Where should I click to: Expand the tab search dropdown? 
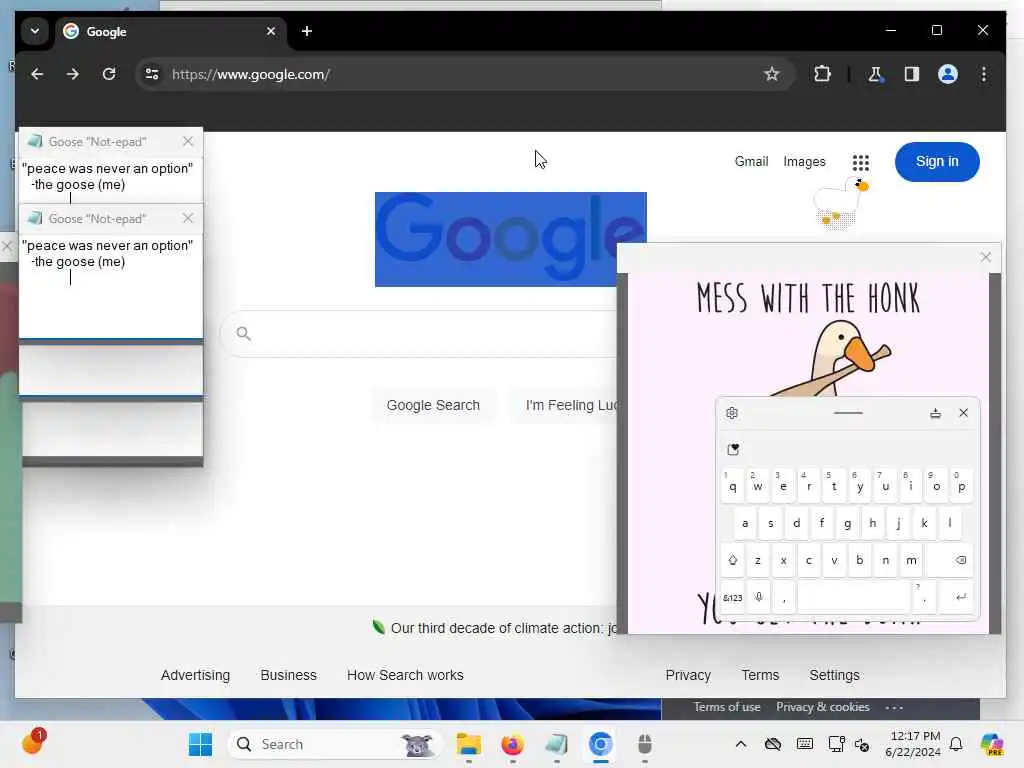35,31
